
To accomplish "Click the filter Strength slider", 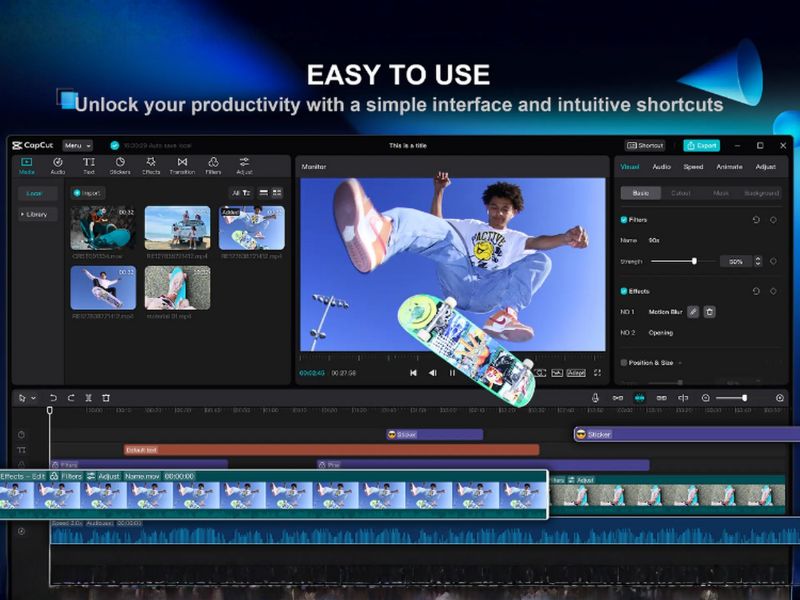I will [x=684, y=261].
